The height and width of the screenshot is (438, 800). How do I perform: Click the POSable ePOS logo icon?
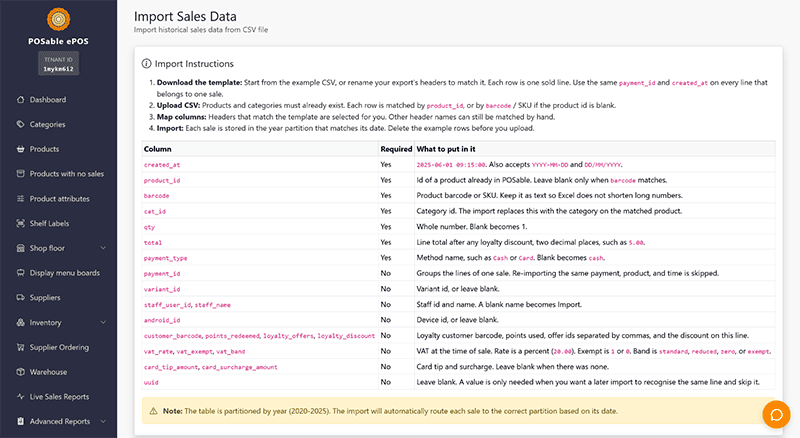pyautogui.click(x=58, y=19)
